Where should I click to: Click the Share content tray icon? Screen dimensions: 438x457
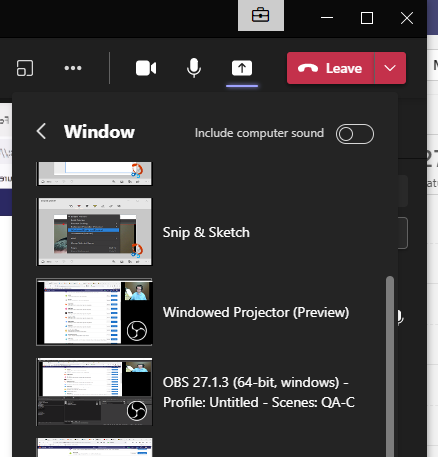[242, 68]
